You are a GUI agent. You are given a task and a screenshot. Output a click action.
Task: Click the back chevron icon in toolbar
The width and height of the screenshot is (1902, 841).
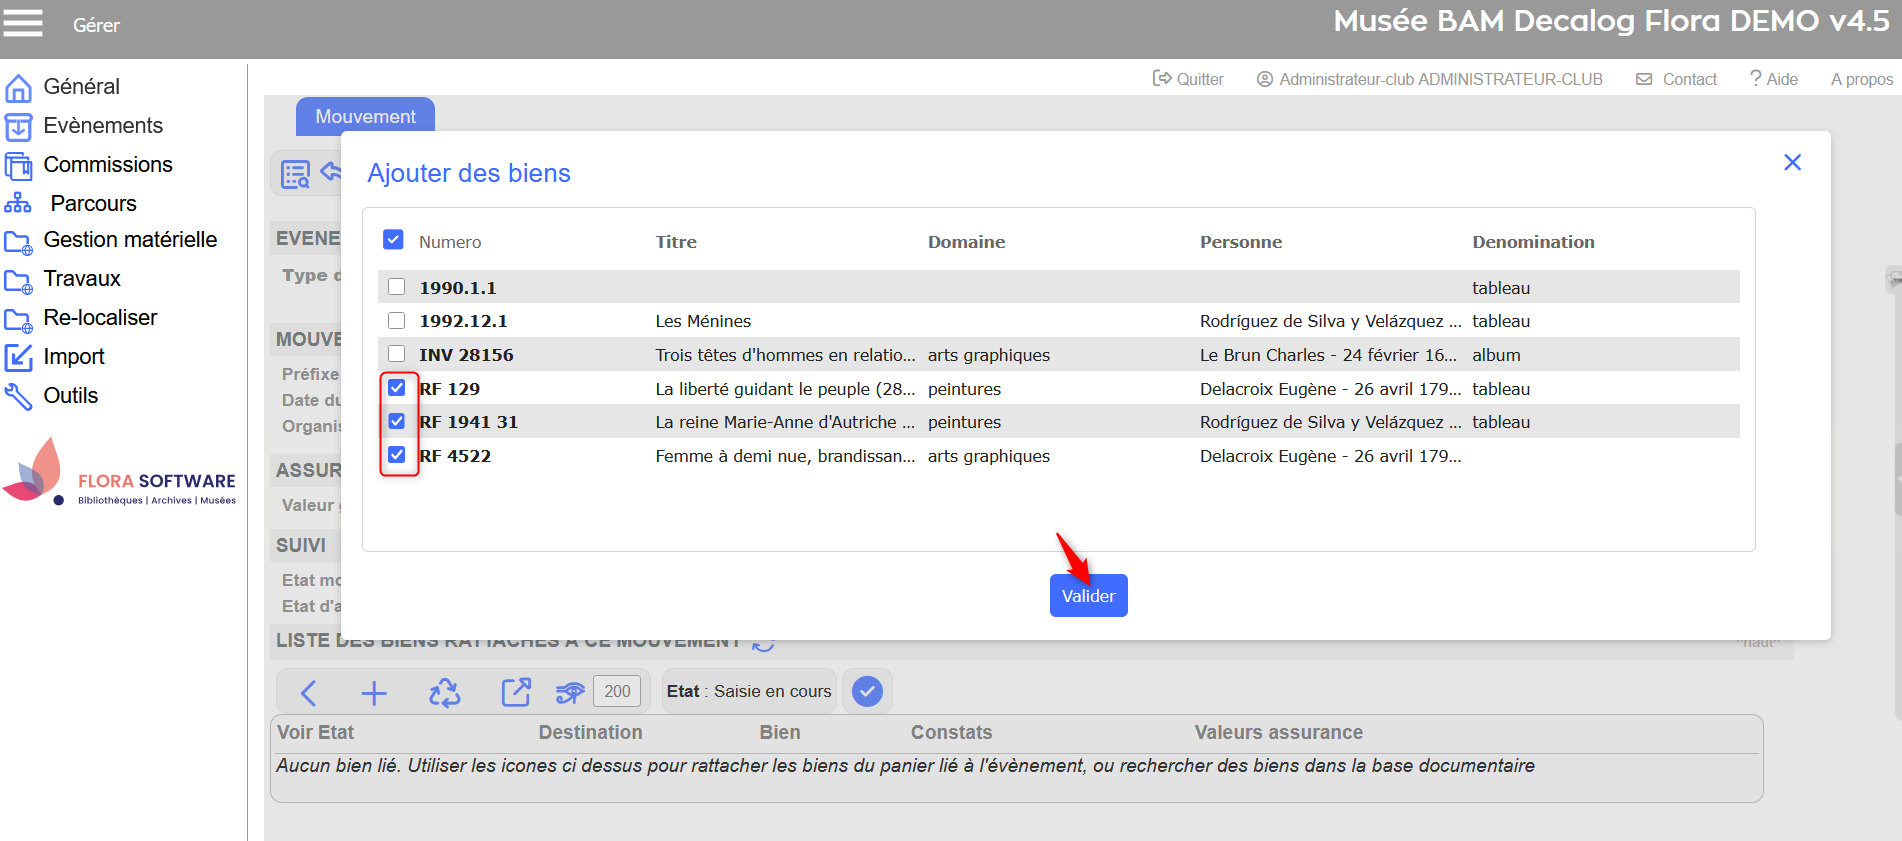[x=308, y=692]
